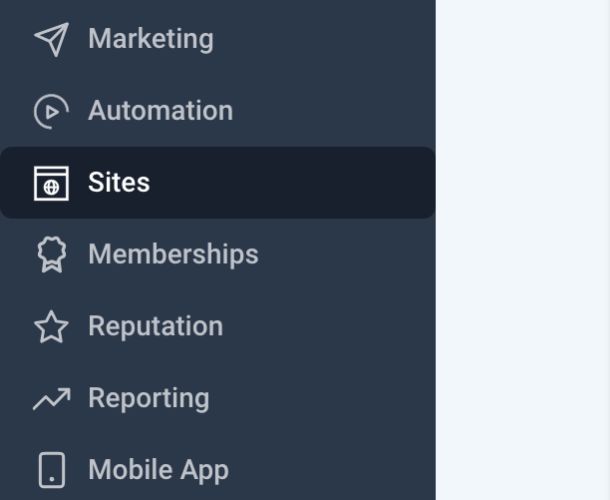Click the highlighted Sites row background
This screenshot has height=500, width=610.
(300, 183)
